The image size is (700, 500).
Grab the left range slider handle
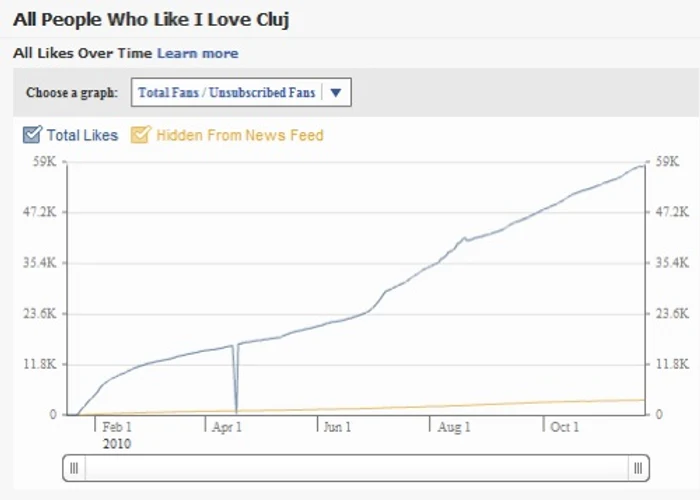point(74,468)
